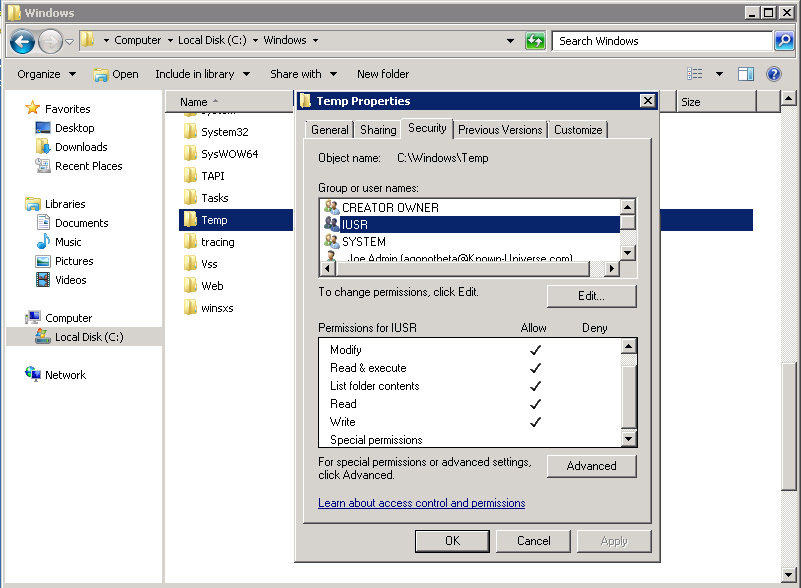Open the view options dropdown arrow
This screenshot has height=588, width=801.
pyautogui.click(x=719, y=74)
